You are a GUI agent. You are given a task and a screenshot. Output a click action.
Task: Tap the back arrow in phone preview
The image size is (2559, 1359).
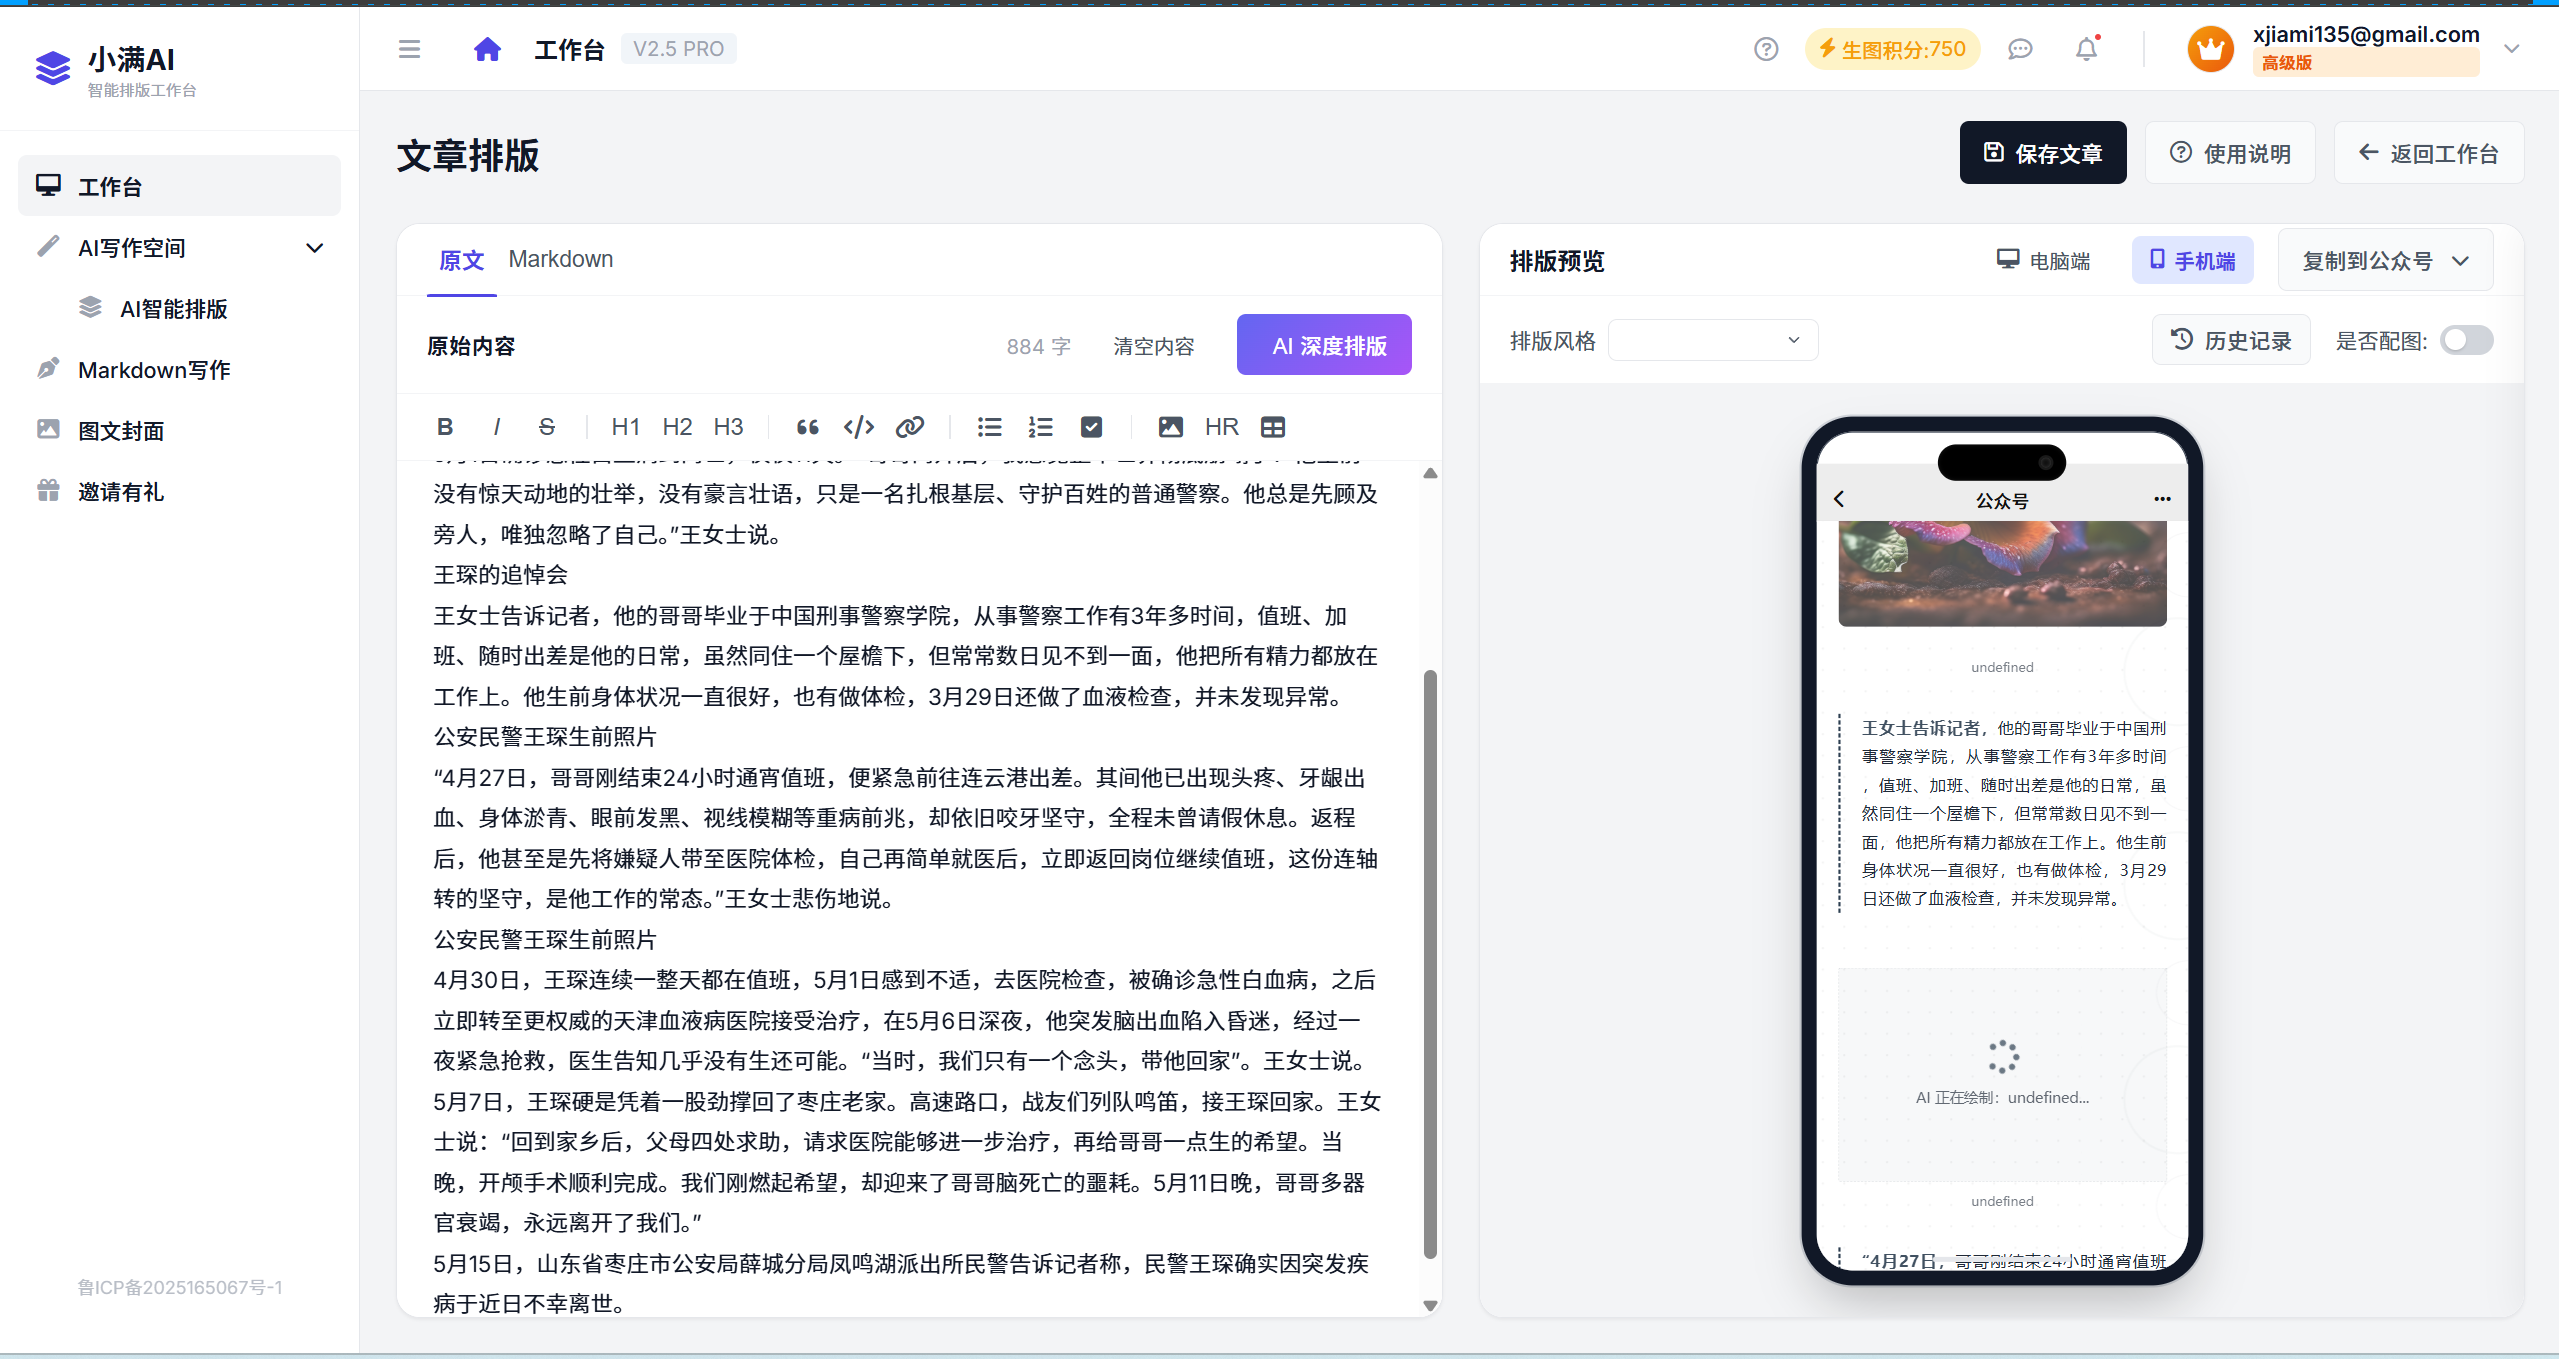pyautogui.click(x=1839, y=499)
